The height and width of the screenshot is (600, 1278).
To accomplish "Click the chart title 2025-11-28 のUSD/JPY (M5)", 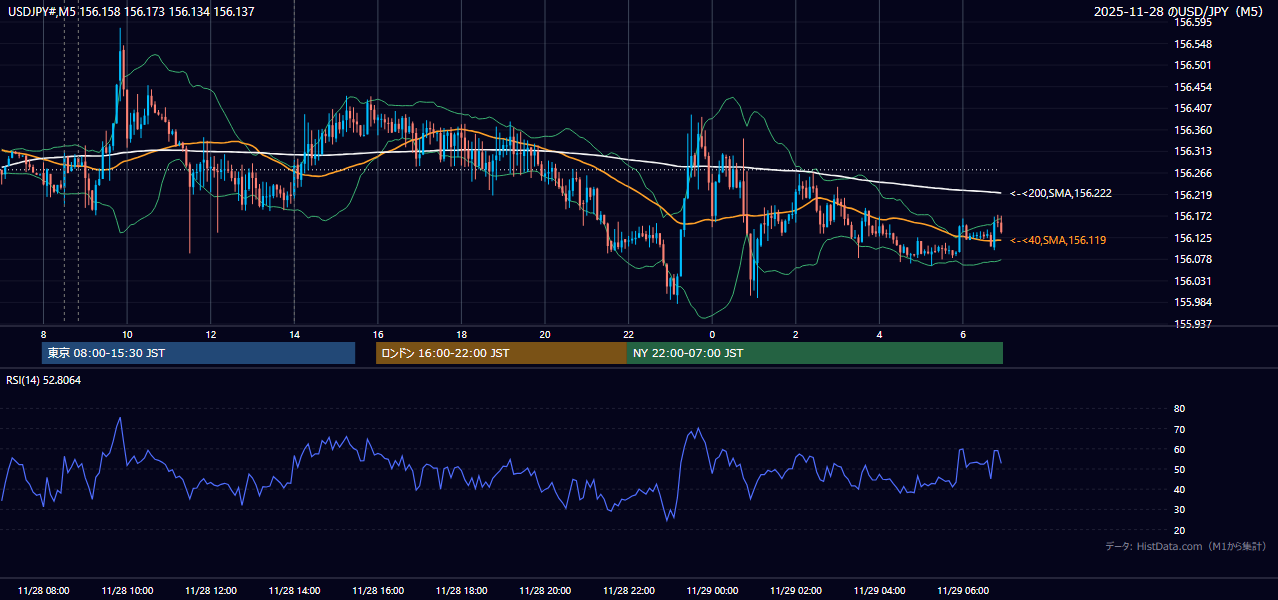I will pyautogui.click(x=1180, y=12).
